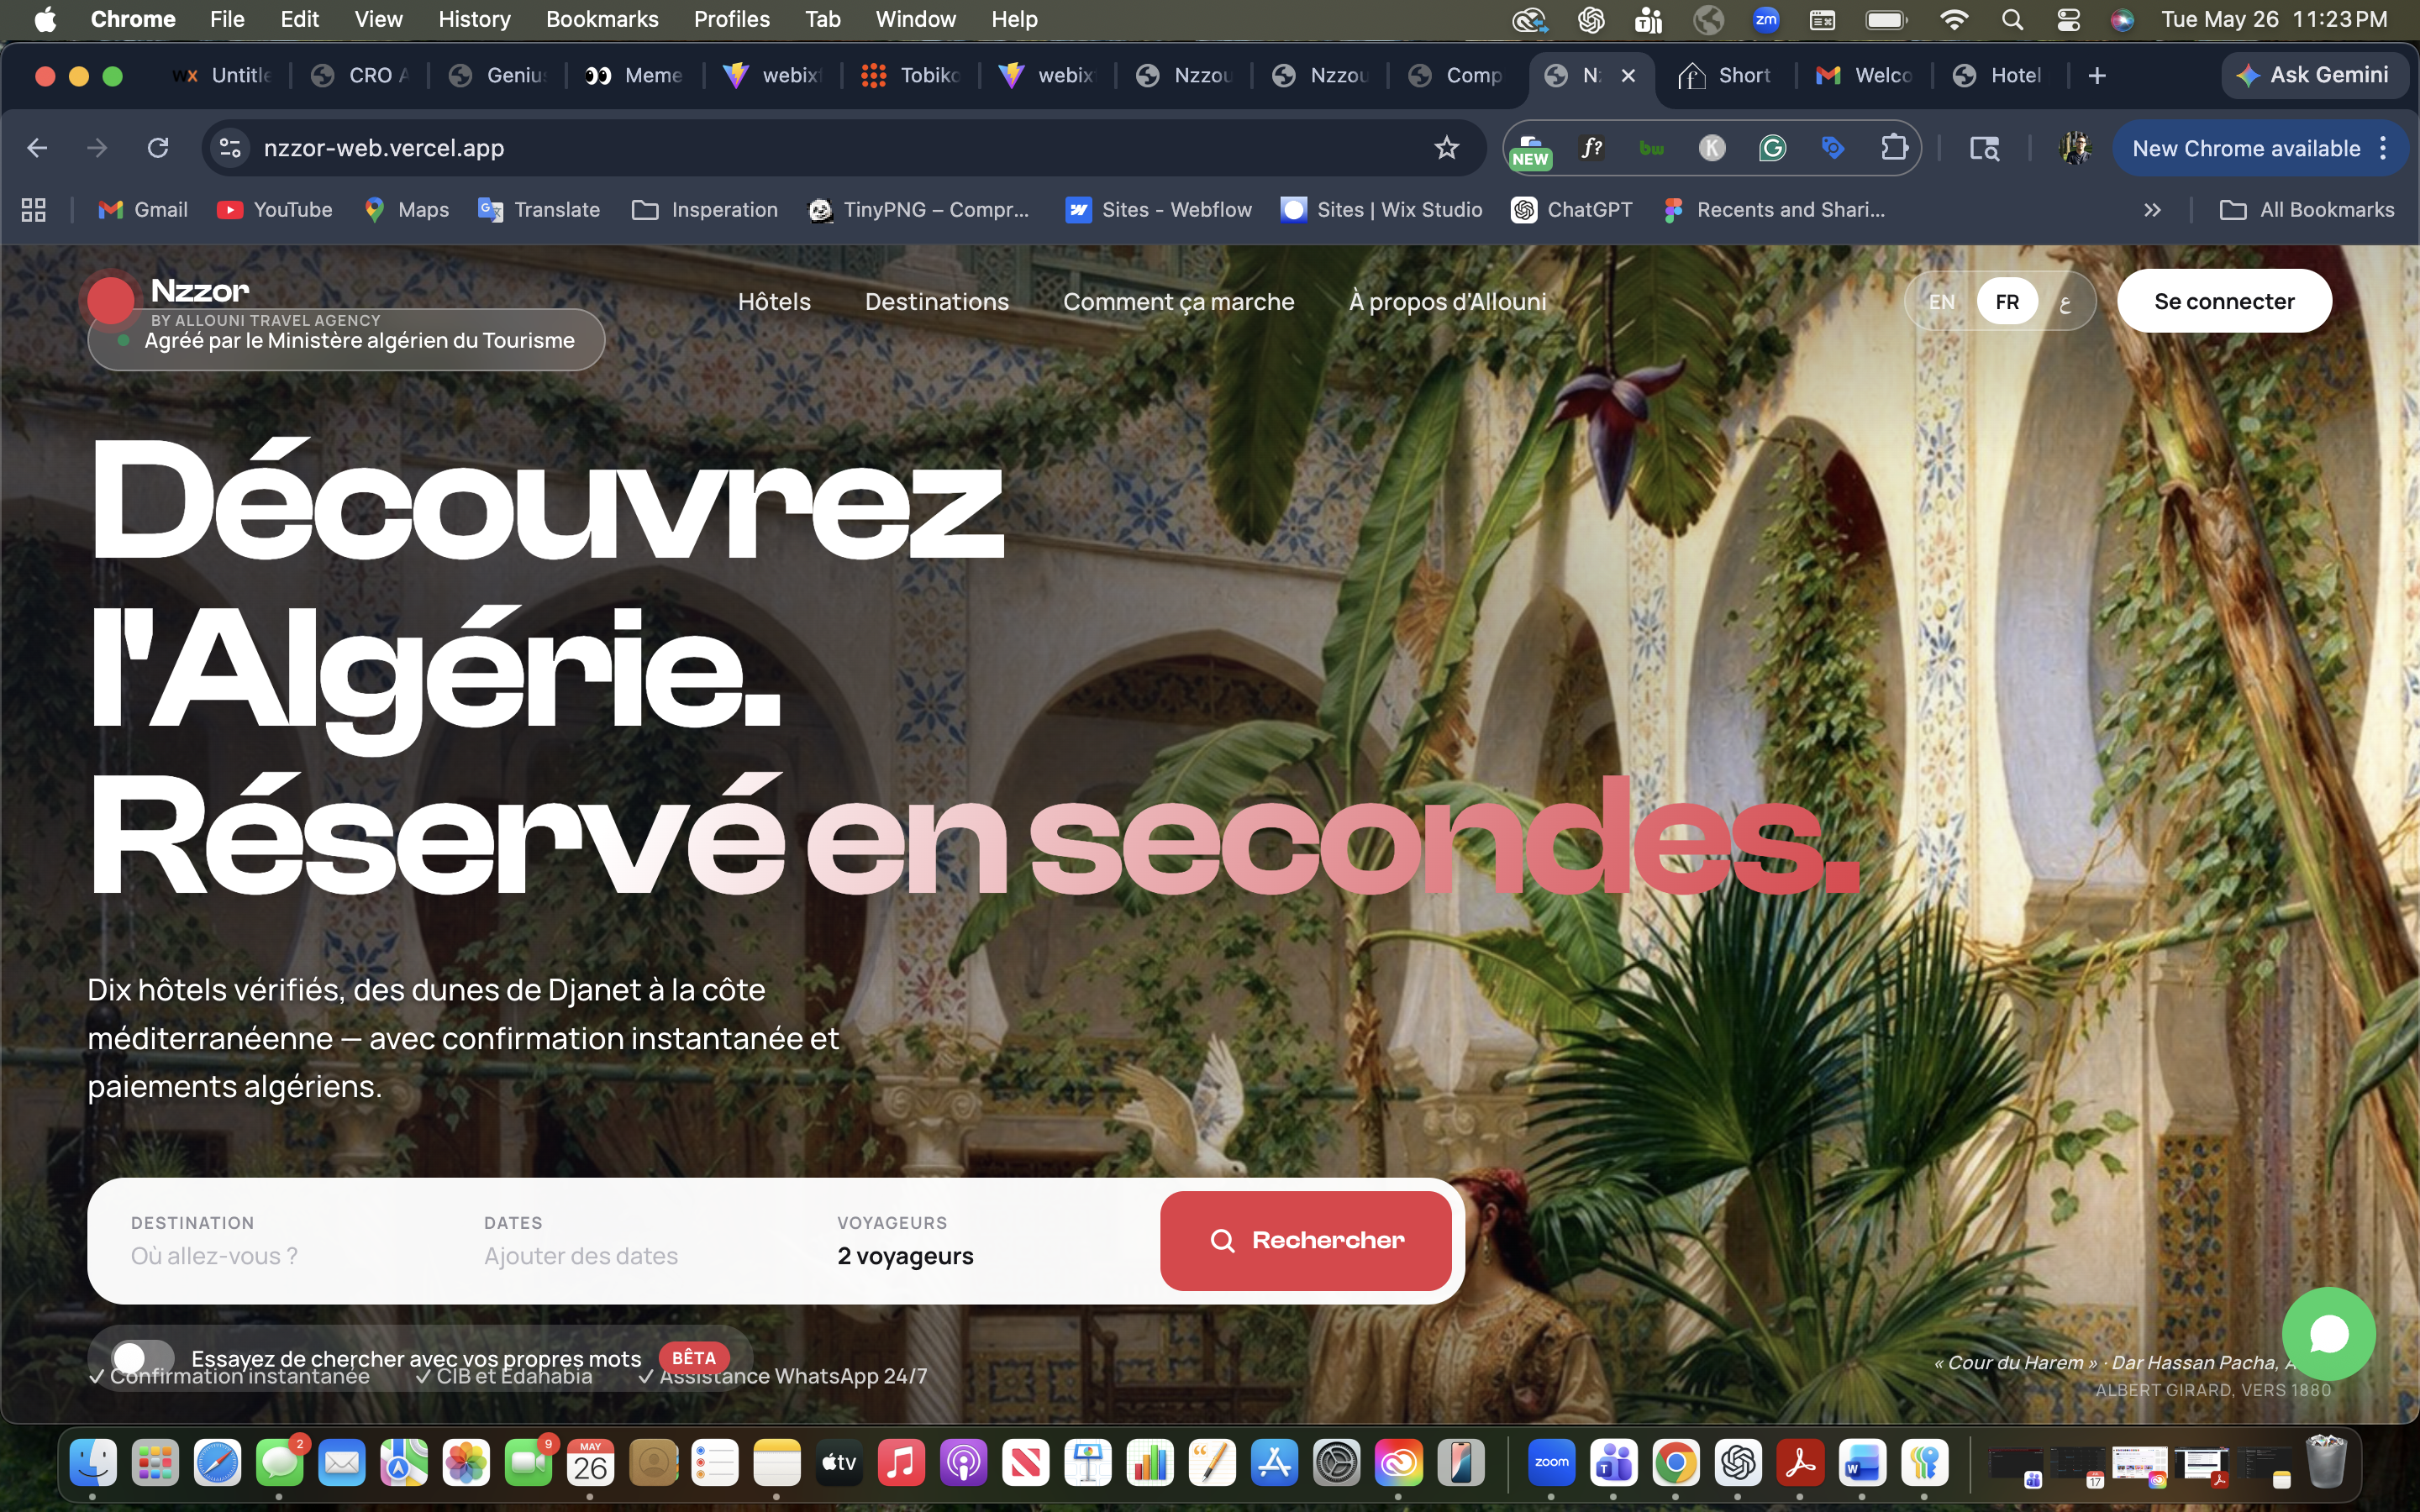Click the WhatsApp chat bubble icon
This screenshot has height=1512, width=2420.
pos(2328,1333)
